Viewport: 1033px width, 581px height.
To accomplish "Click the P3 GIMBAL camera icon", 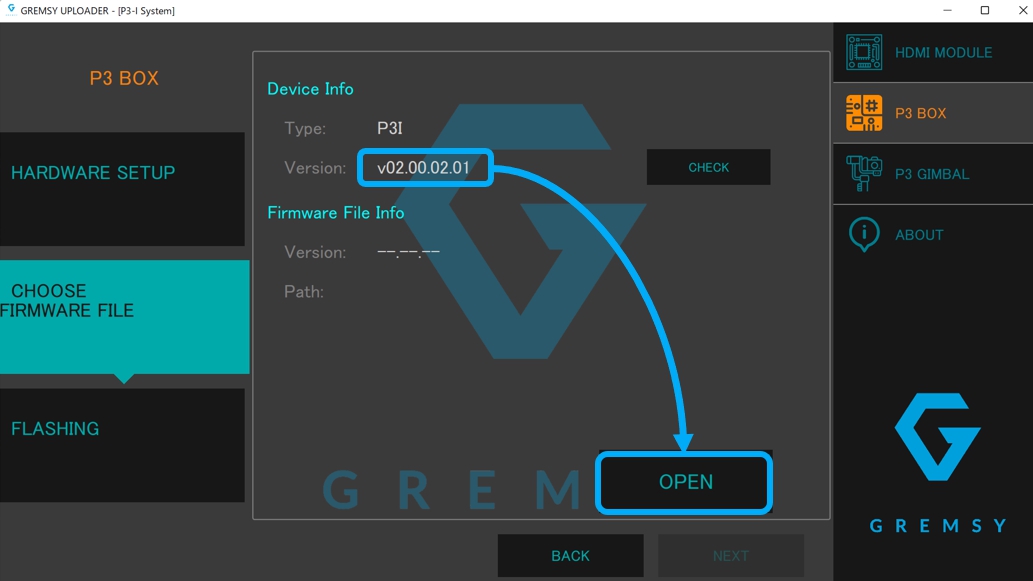I will (864, 174).
